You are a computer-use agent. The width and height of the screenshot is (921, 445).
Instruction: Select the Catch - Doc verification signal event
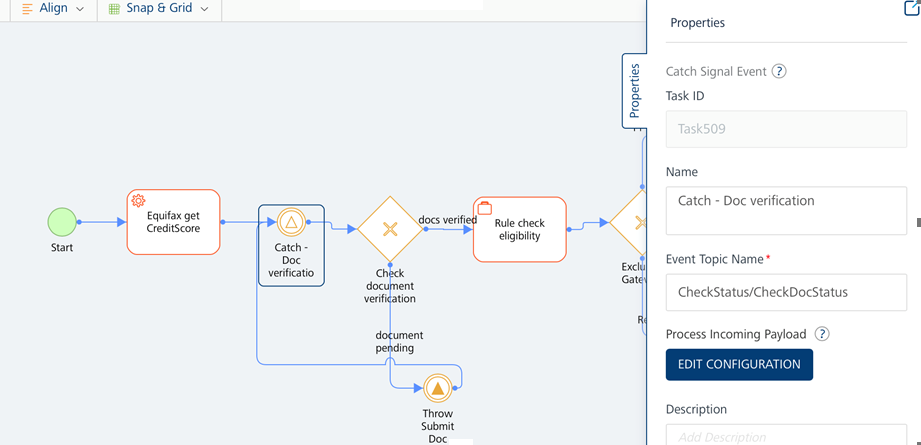point(290,222)
